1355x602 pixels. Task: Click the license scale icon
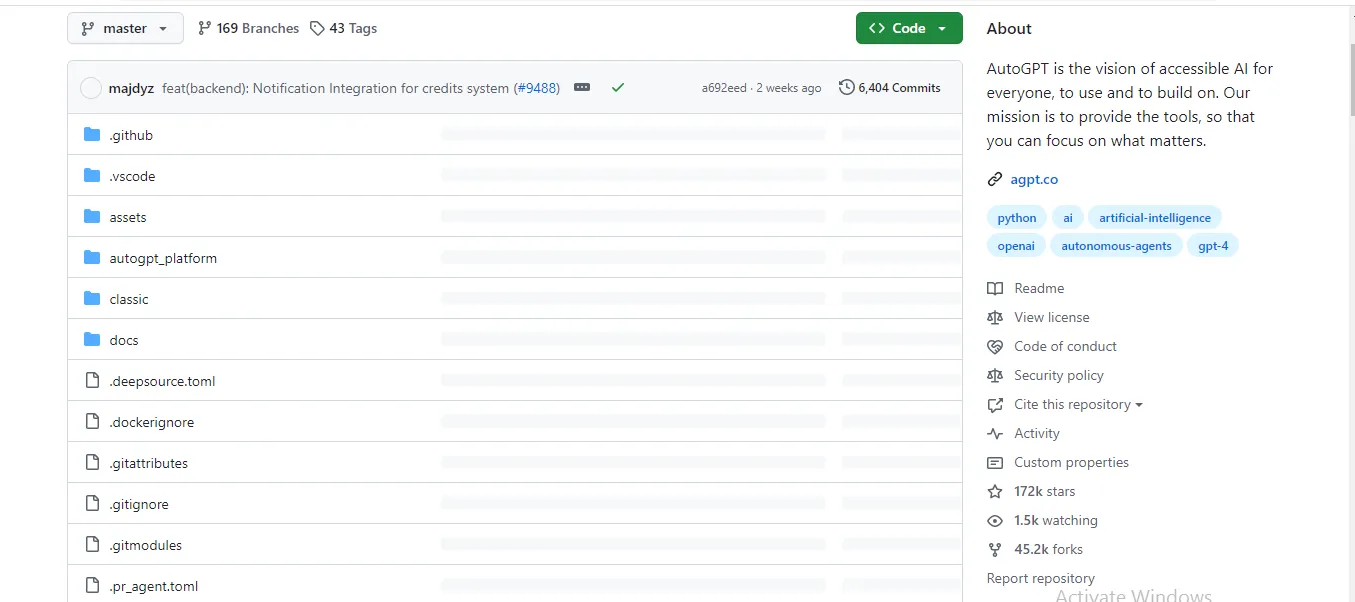(x=995, y=317)
